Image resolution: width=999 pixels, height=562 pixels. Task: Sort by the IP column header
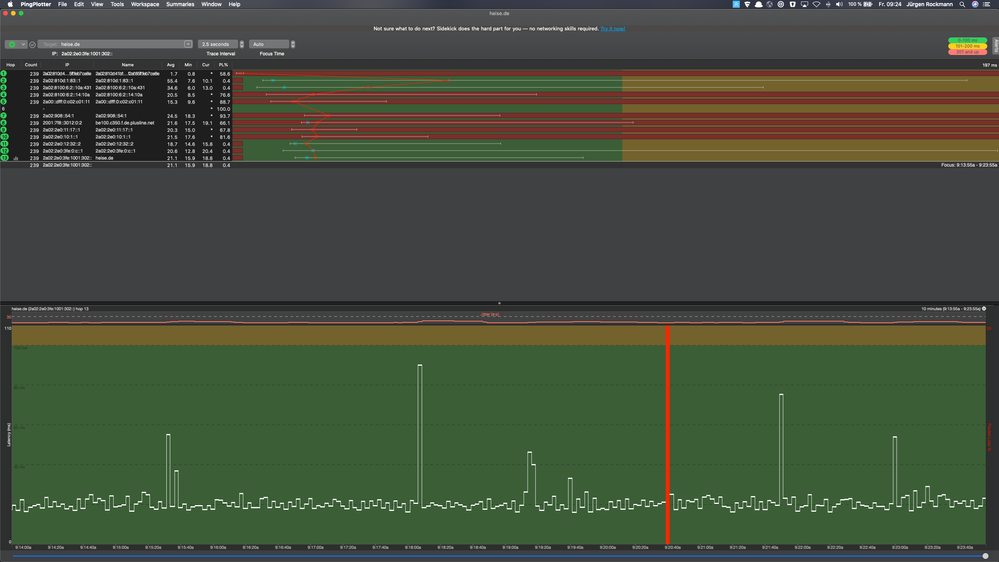(x=67, y=65)
